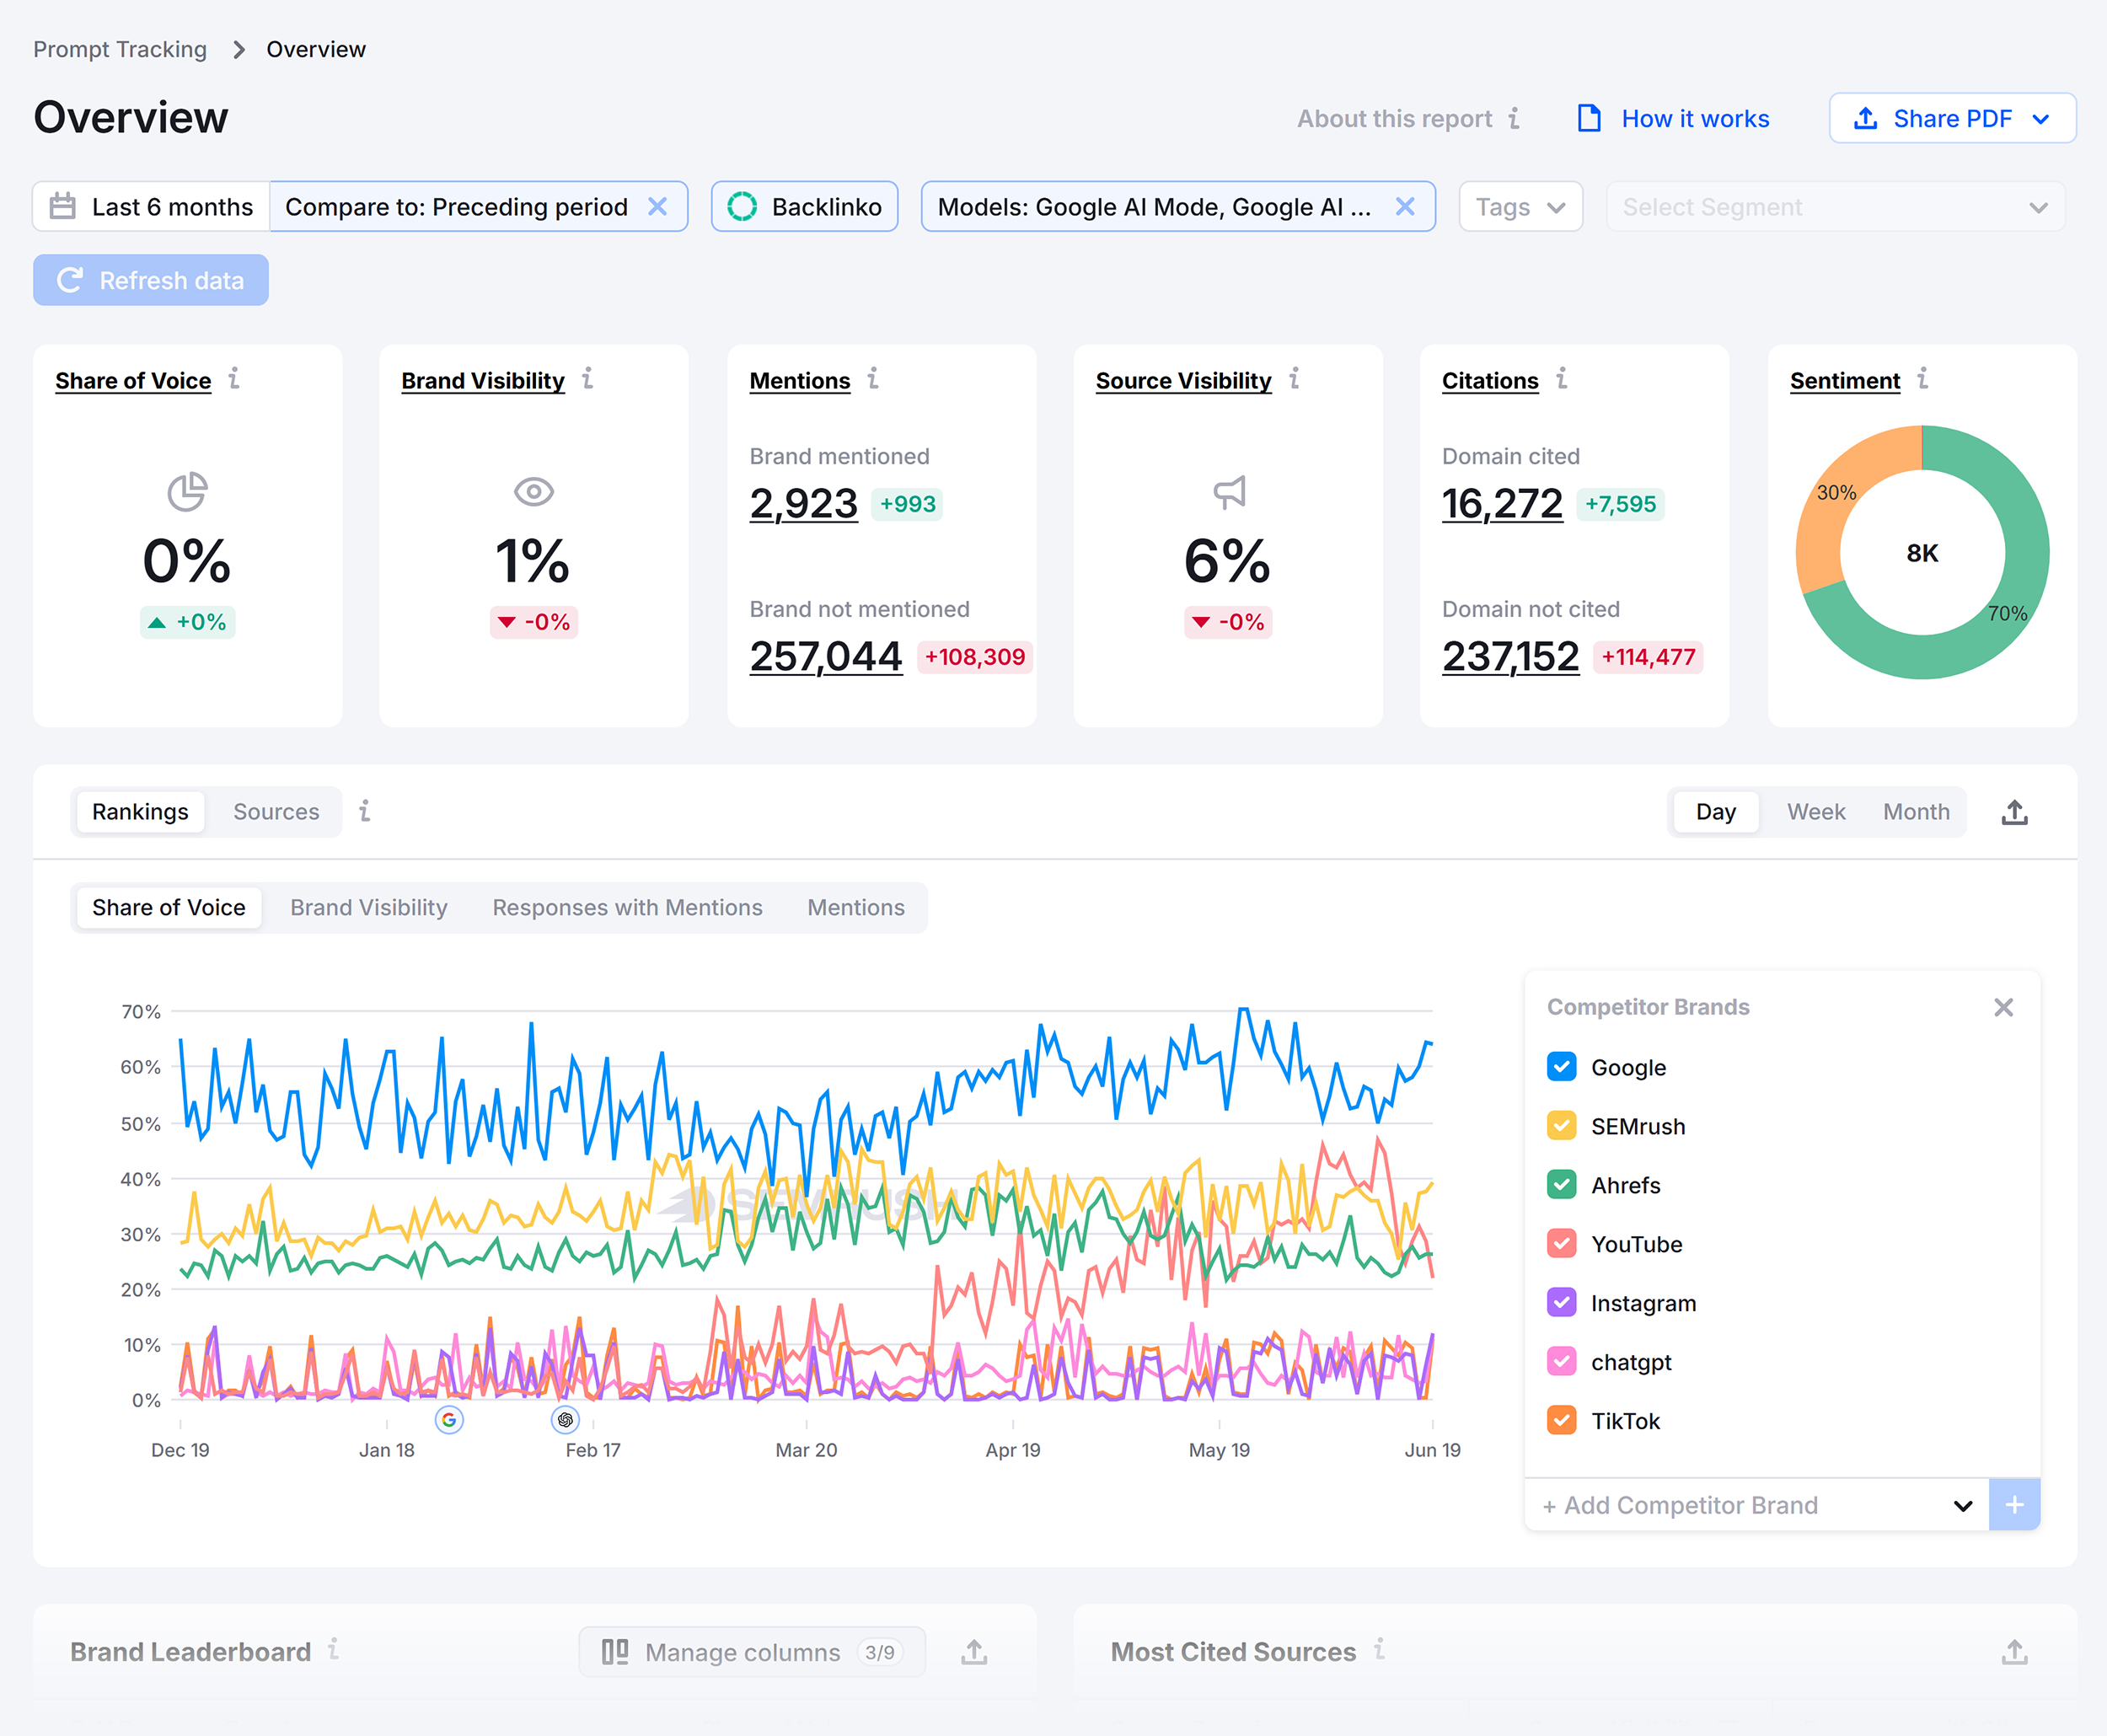Select Day chart granularity
Image resolution: width=2107 pixels, height=1736 pixels.
pyautogui.click(x=1715, y=811)
